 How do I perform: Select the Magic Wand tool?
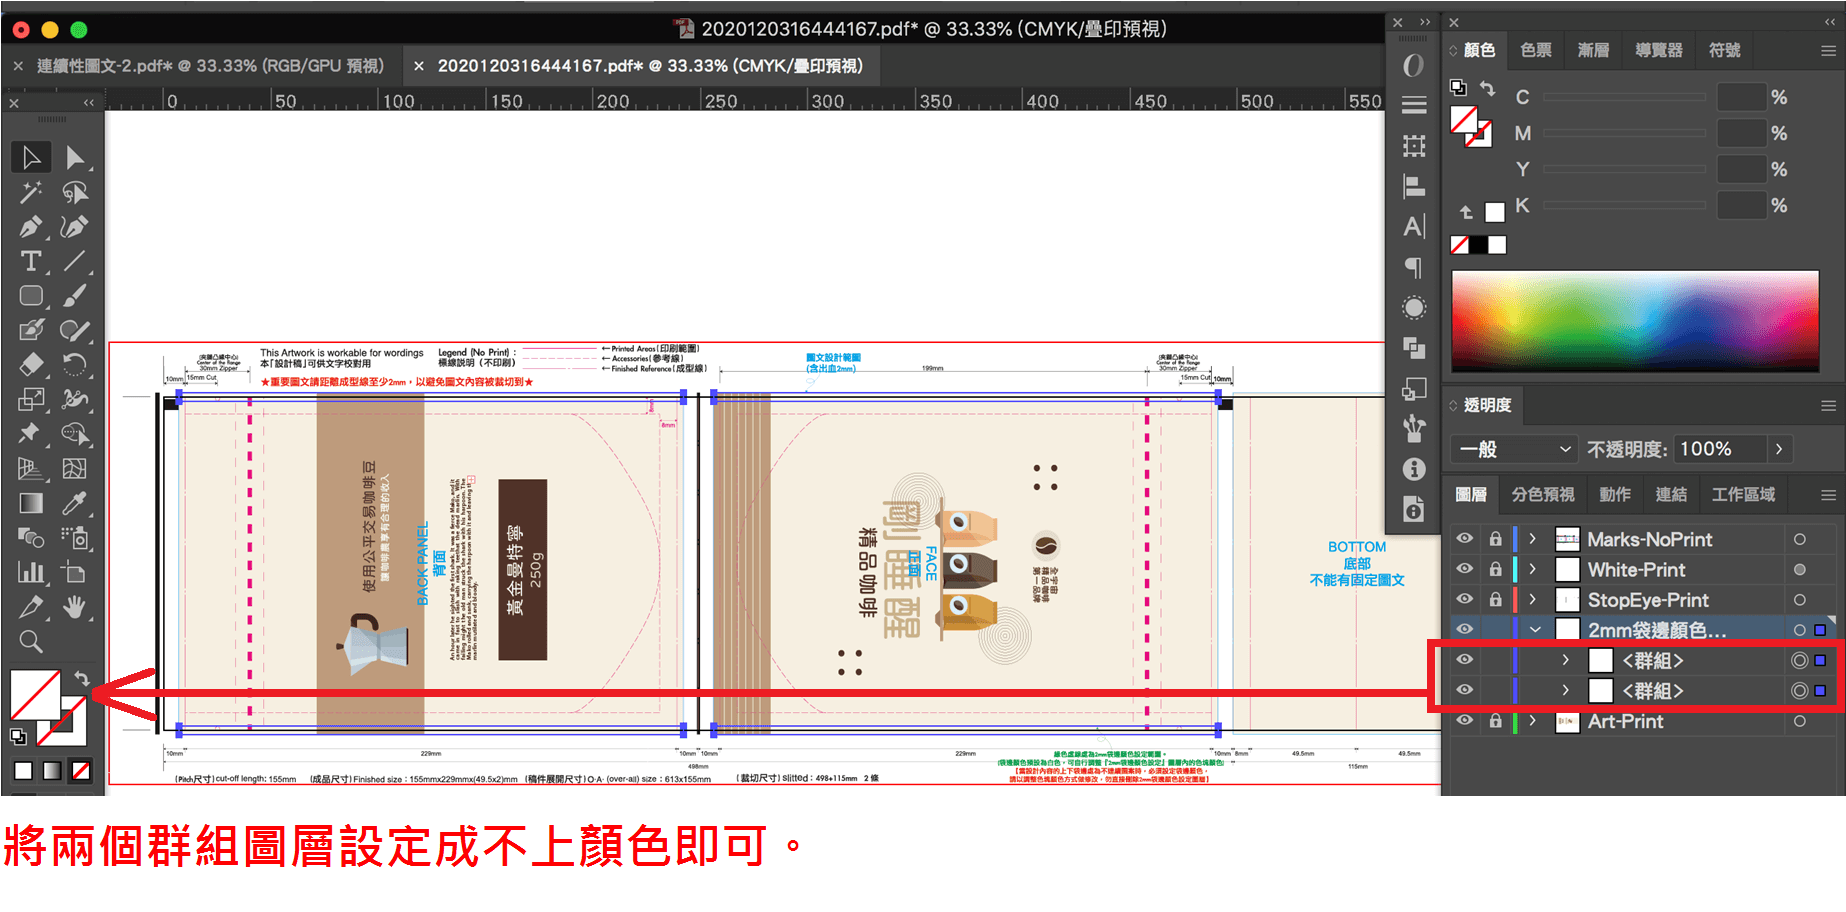pos(30,191)
